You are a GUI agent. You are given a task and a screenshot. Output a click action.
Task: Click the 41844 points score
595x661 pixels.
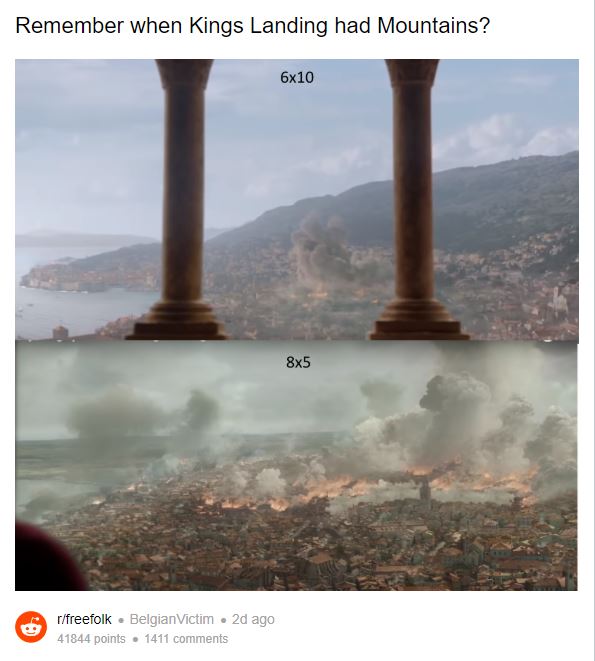[x=91, y=639]
